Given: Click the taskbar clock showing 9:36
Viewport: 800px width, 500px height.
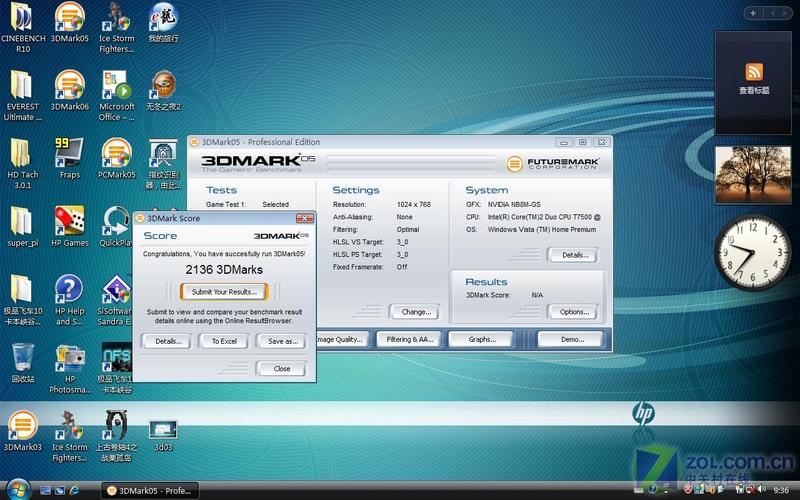Looking at the screenshot, I should point(781,490).
